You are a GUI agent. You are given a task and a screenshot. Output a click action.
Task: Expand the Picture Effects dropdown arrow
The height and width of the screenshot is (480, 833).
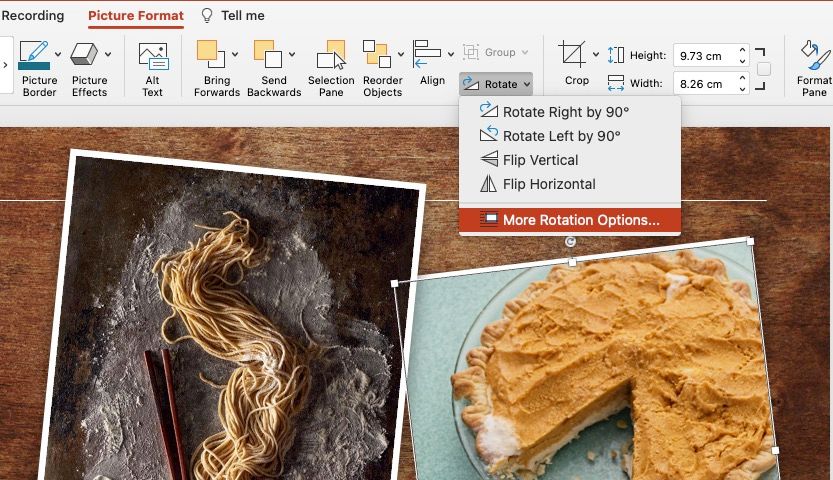pyautogui.click(x=108, y=54)
